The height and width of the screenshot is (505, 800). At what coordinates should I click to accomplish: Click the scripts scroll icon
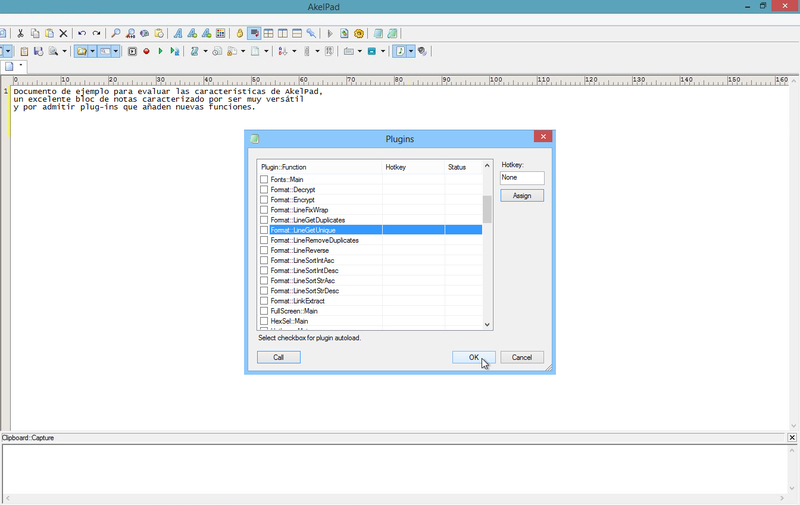(x=194, y=52)
